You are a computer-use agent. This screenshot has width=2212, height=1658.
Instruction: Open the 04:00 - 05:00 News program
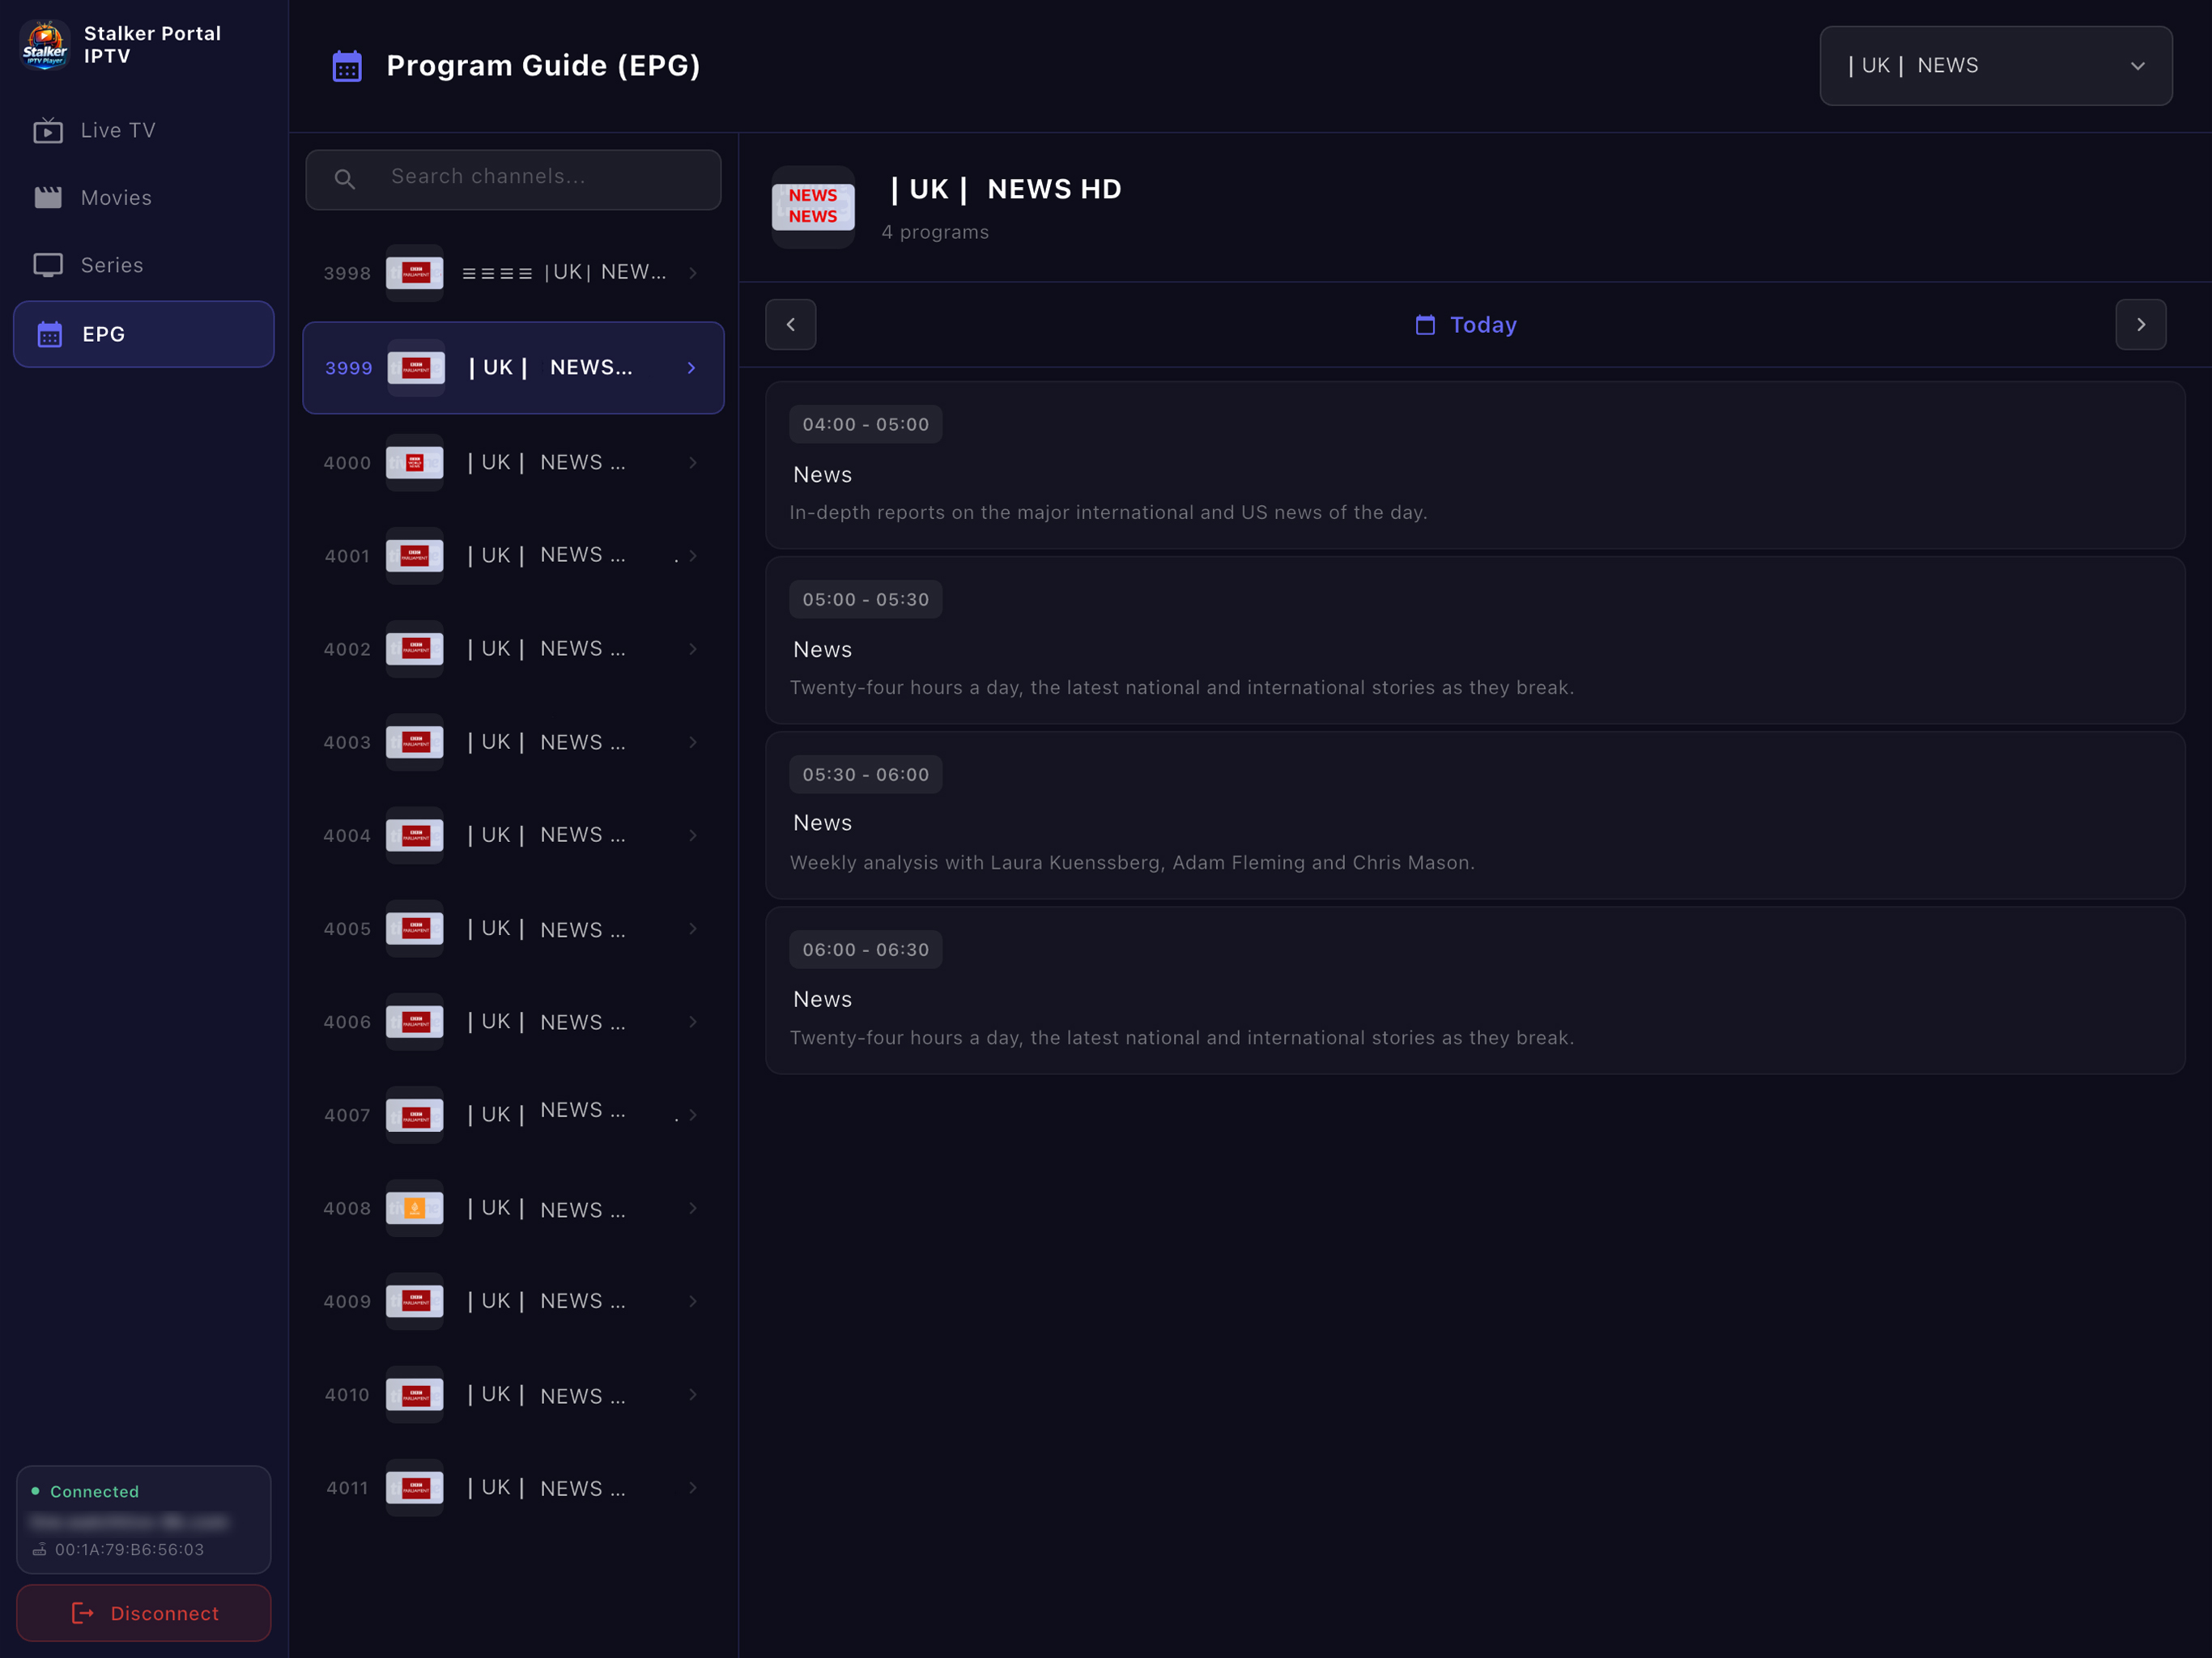point(1475,465)
